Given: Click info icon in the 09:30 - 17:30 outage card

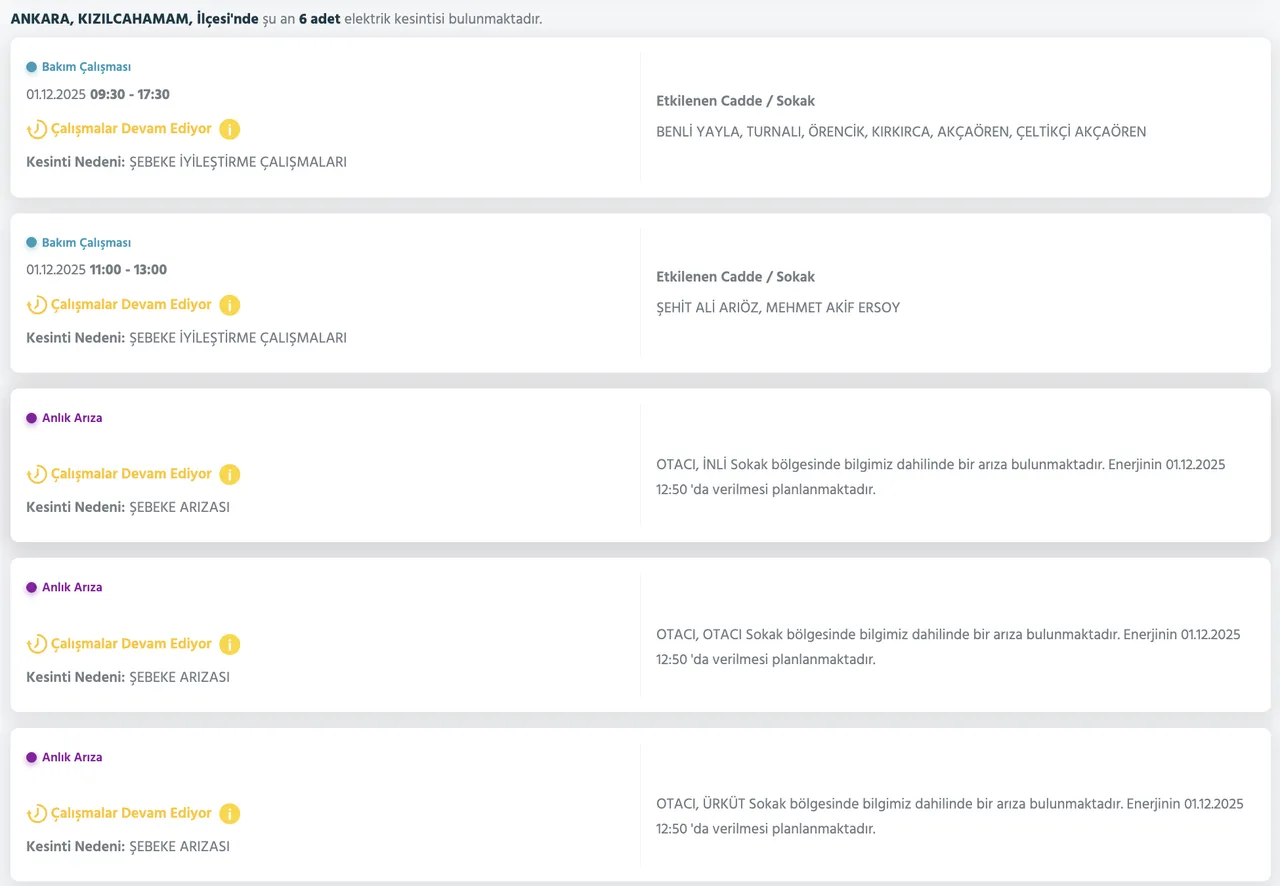Looking at the screenshot, I should click(229, 129).
